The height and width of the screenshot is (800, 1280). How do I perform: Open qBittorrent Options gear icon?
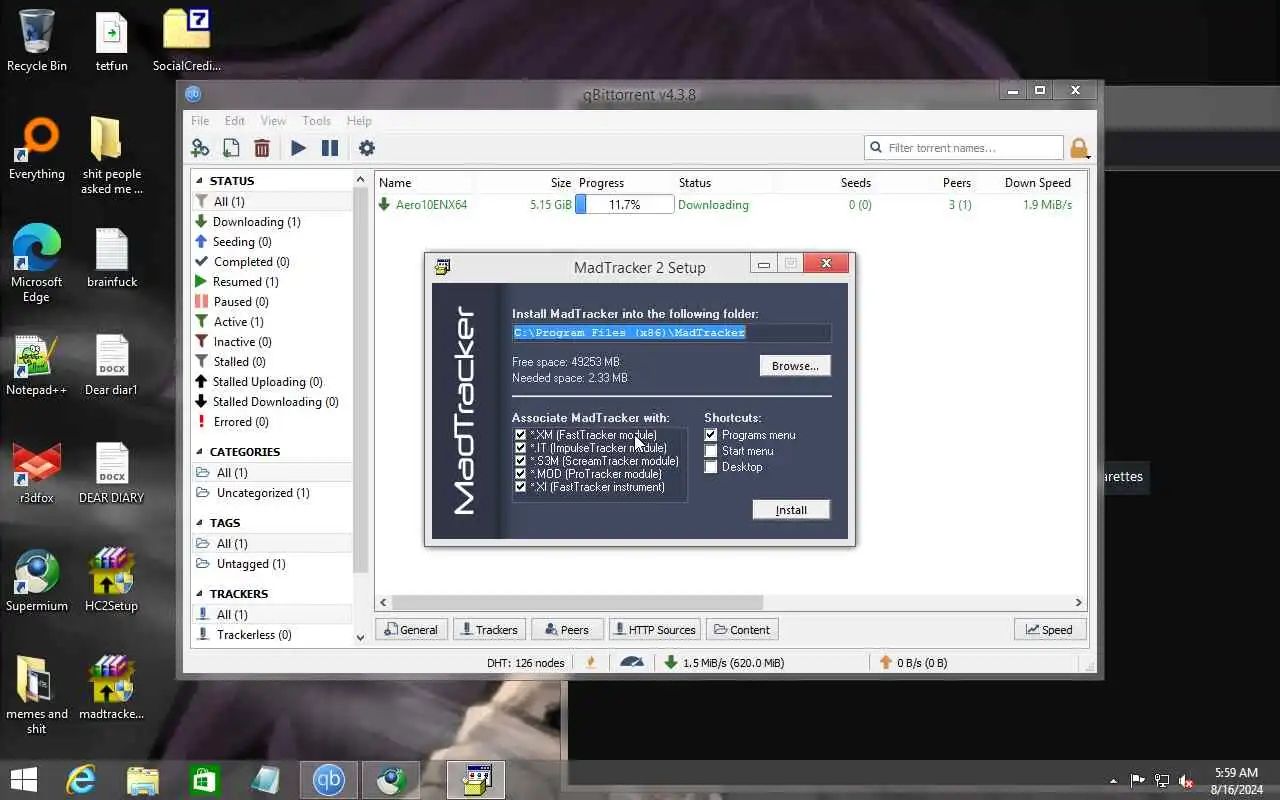[367, 148]
